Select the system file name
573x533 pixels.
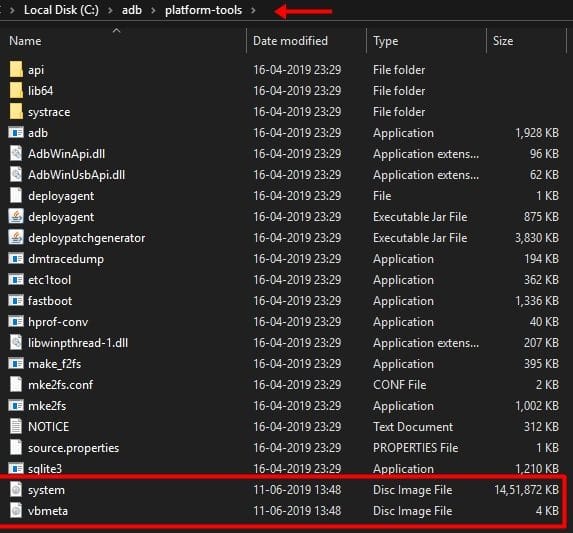pos(46,490)
